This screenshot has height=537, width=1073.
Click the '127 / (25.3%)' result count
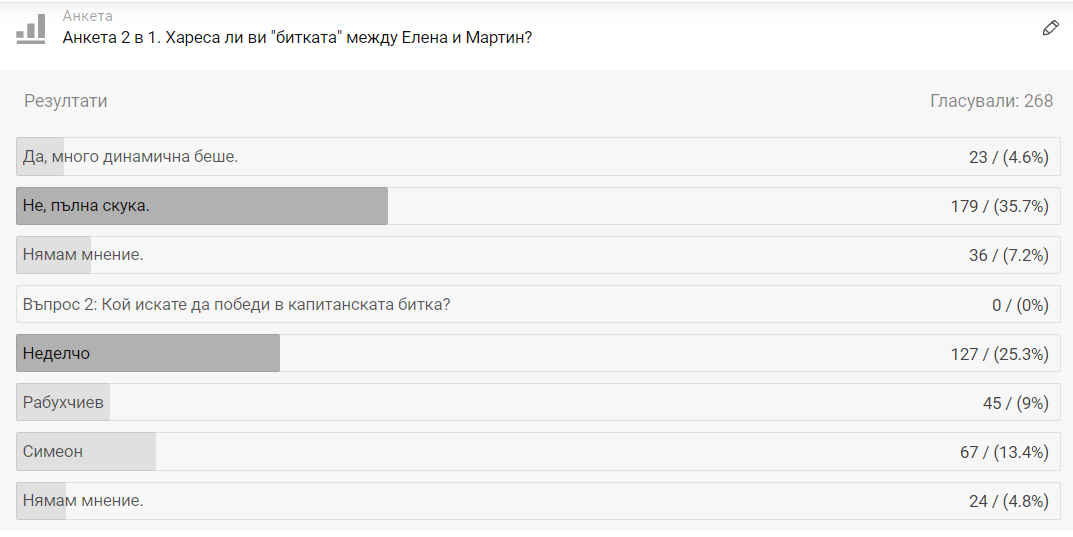(x=998, y=354)
